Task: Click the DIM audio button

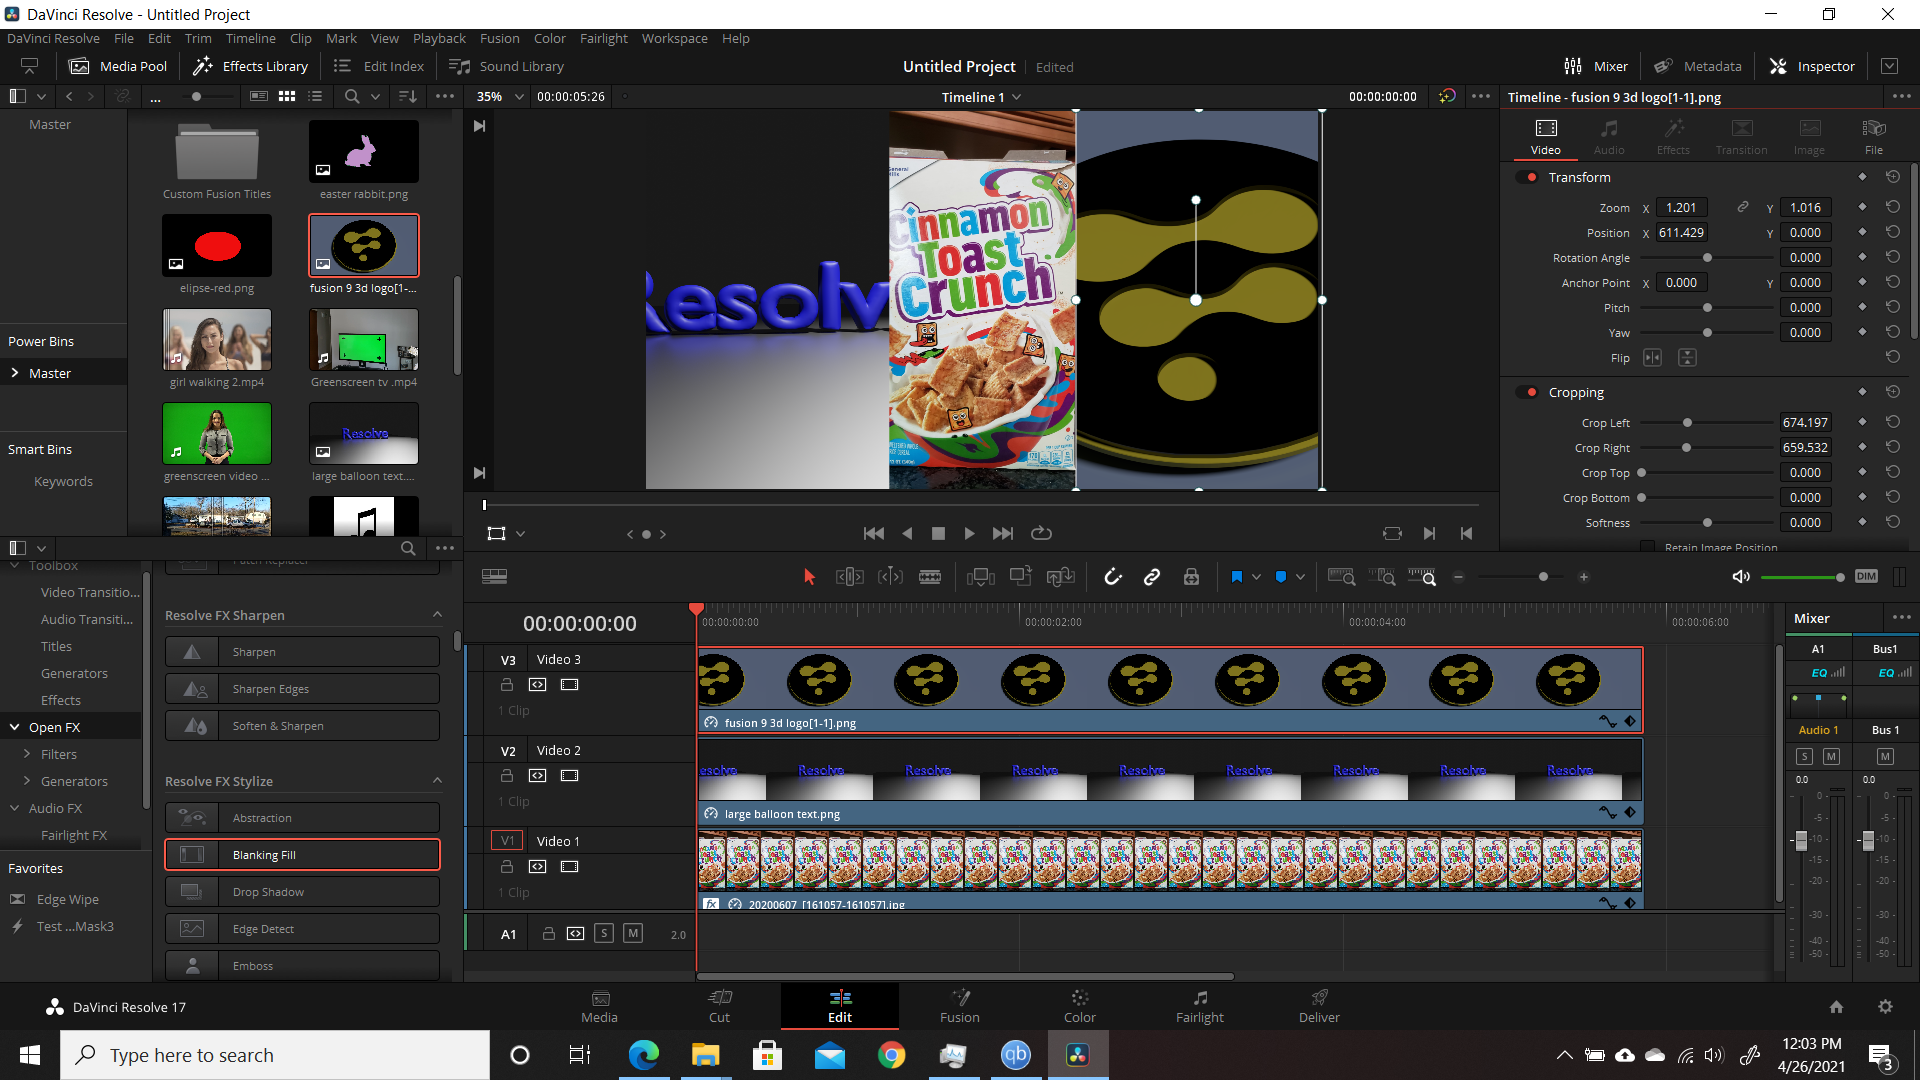Action: coord(1866,577)
